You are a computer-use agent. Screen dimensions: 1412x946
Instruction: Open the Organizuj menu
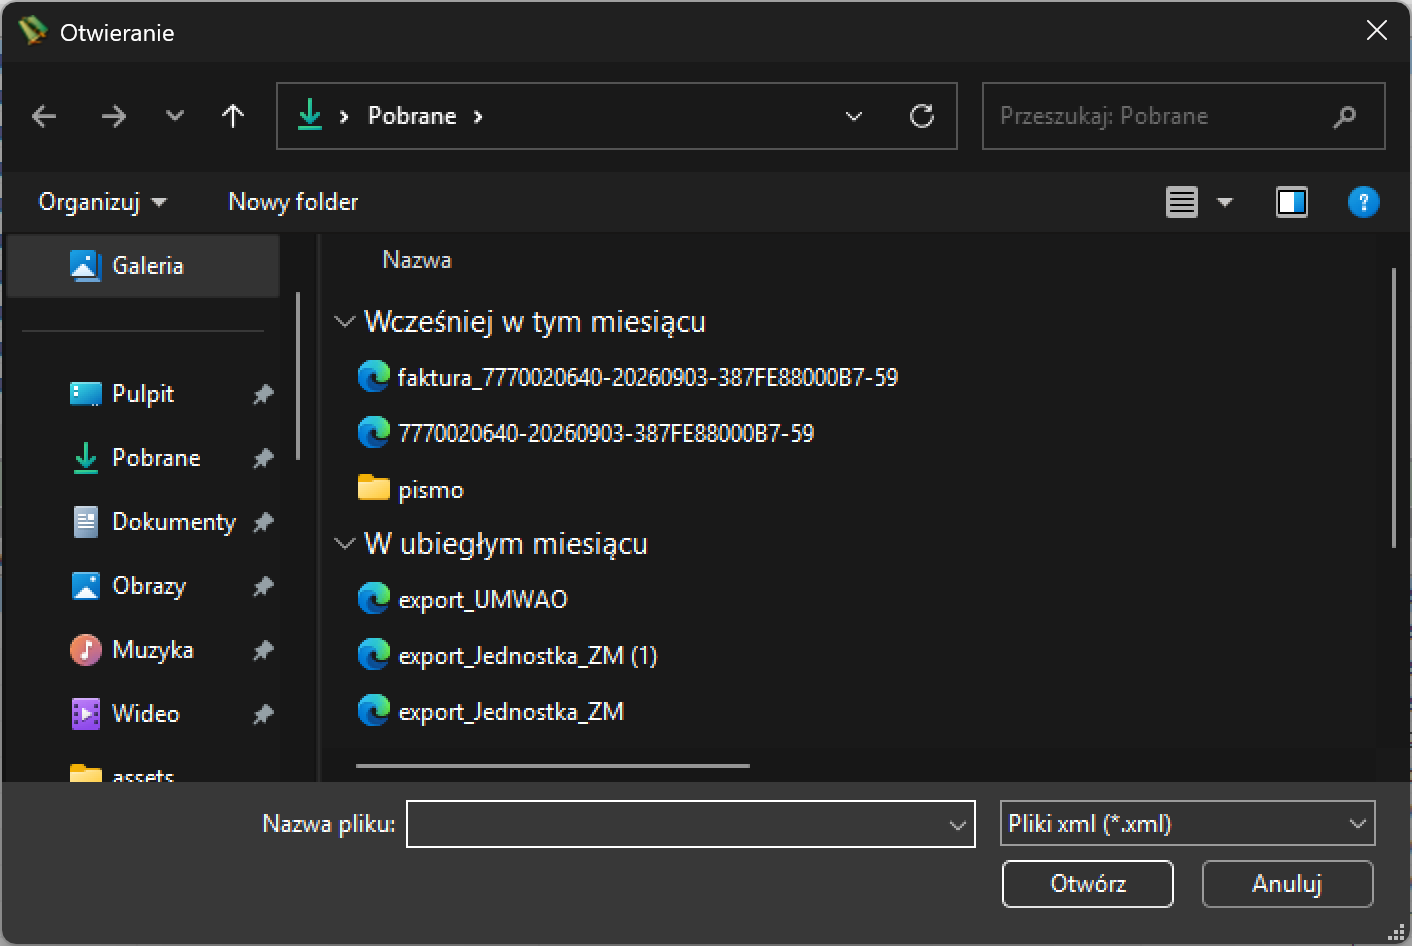point(102,202)
